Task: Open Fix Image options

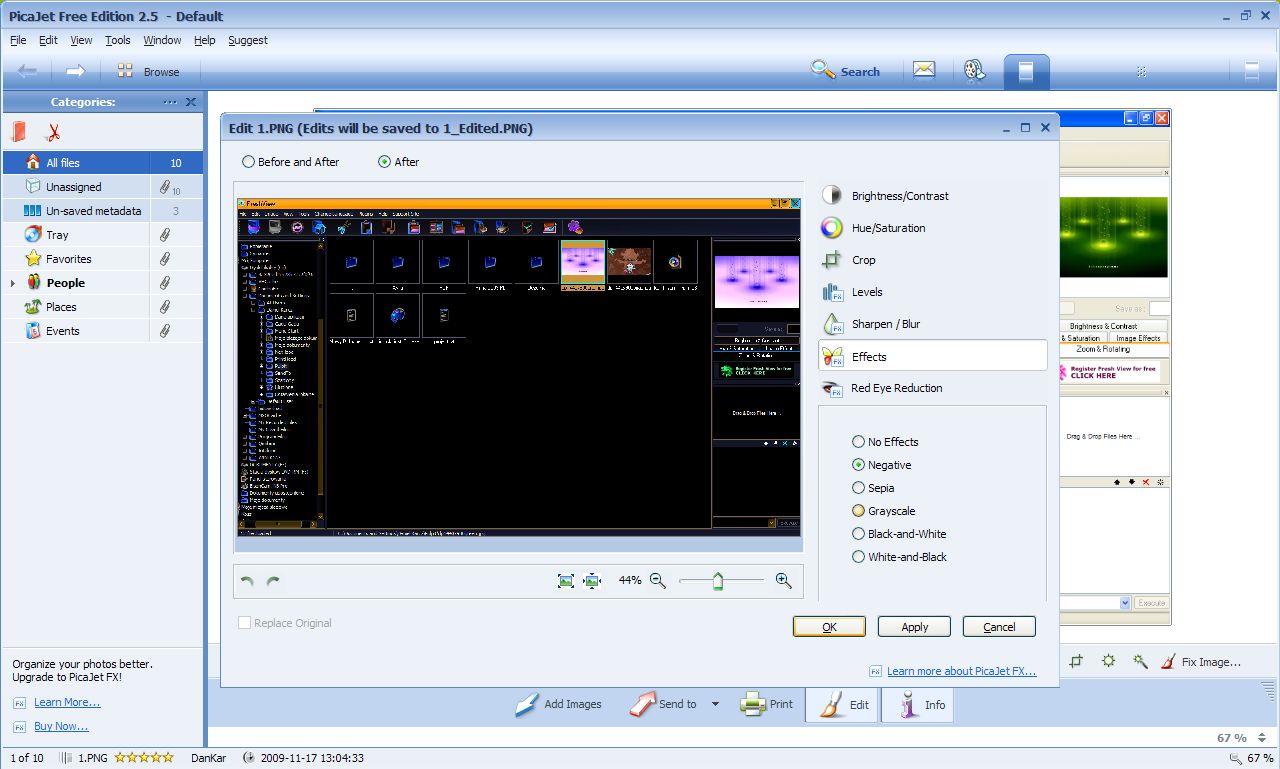Action: [1201, 661]
